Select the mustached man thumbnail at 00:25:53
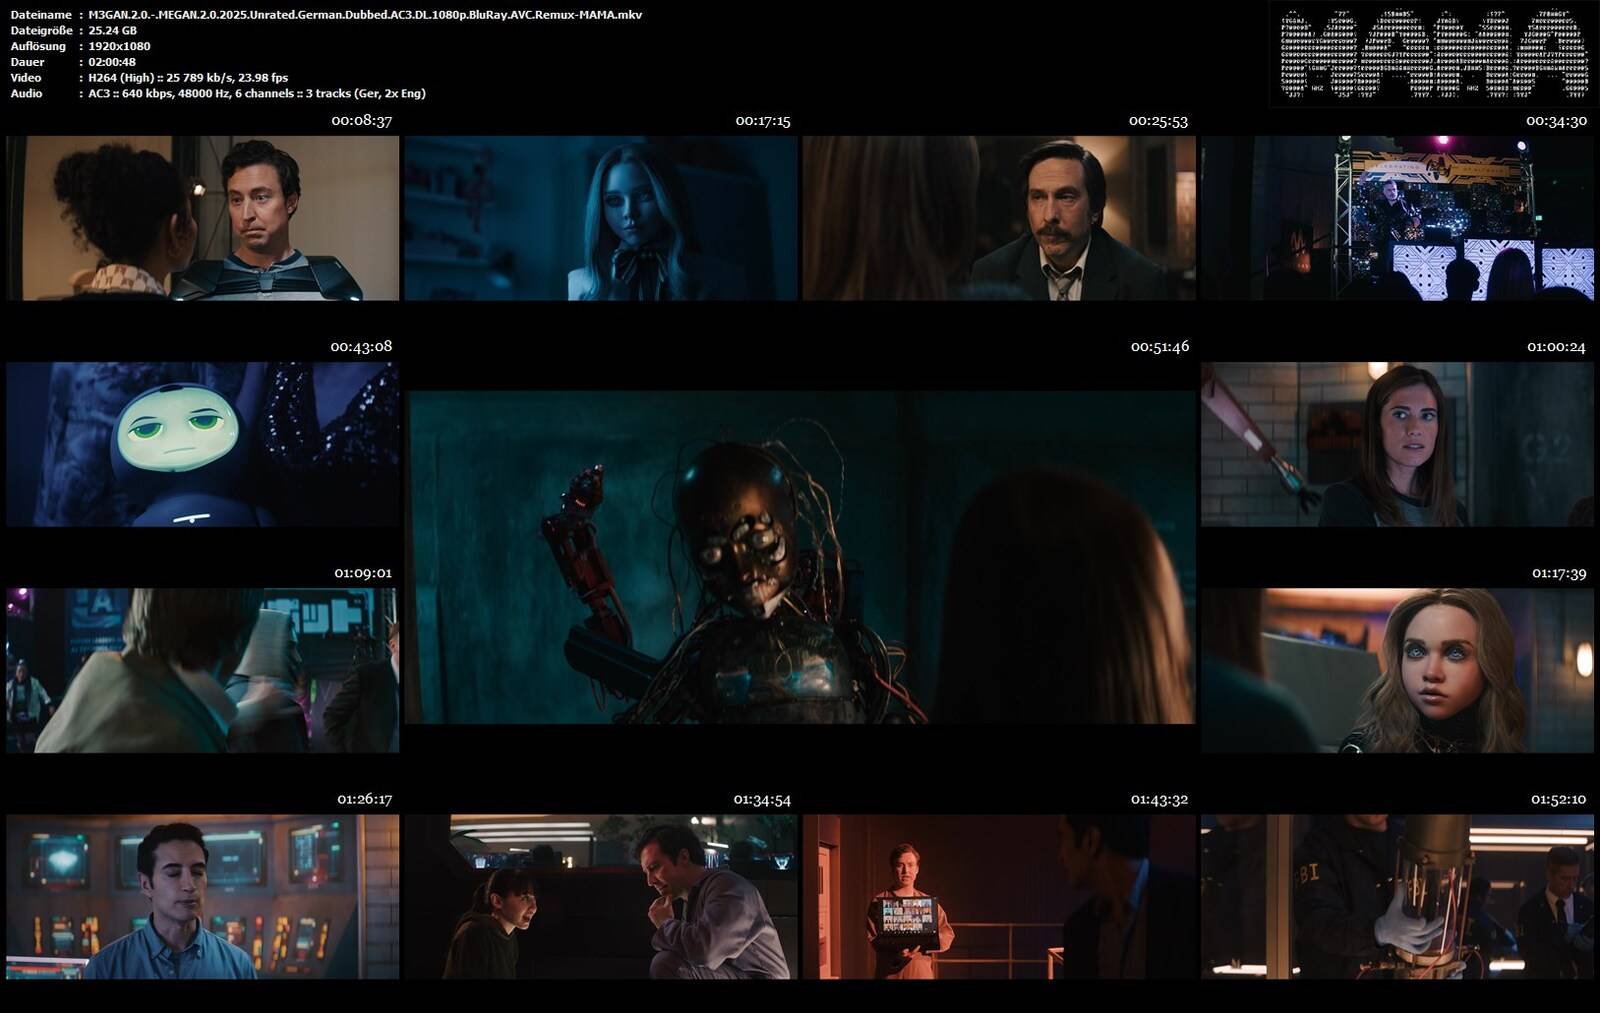 coord(999,218)
